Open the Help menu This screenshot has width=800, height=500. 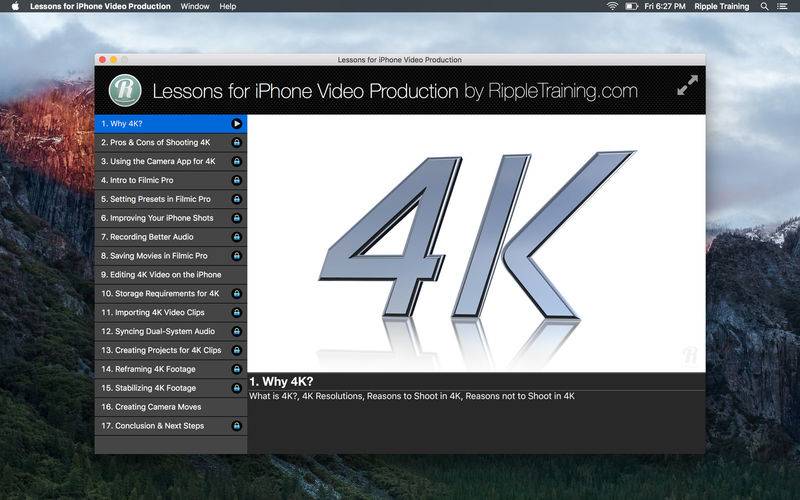228,6
